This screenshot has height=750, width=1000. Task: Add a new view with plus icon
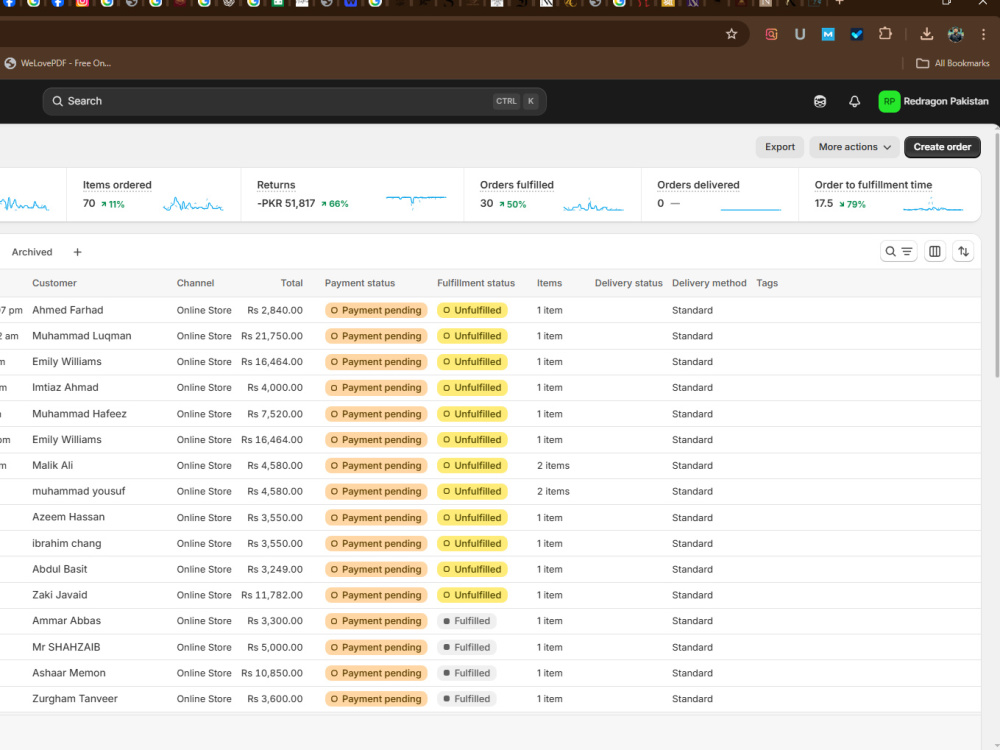tap(77, 252)
